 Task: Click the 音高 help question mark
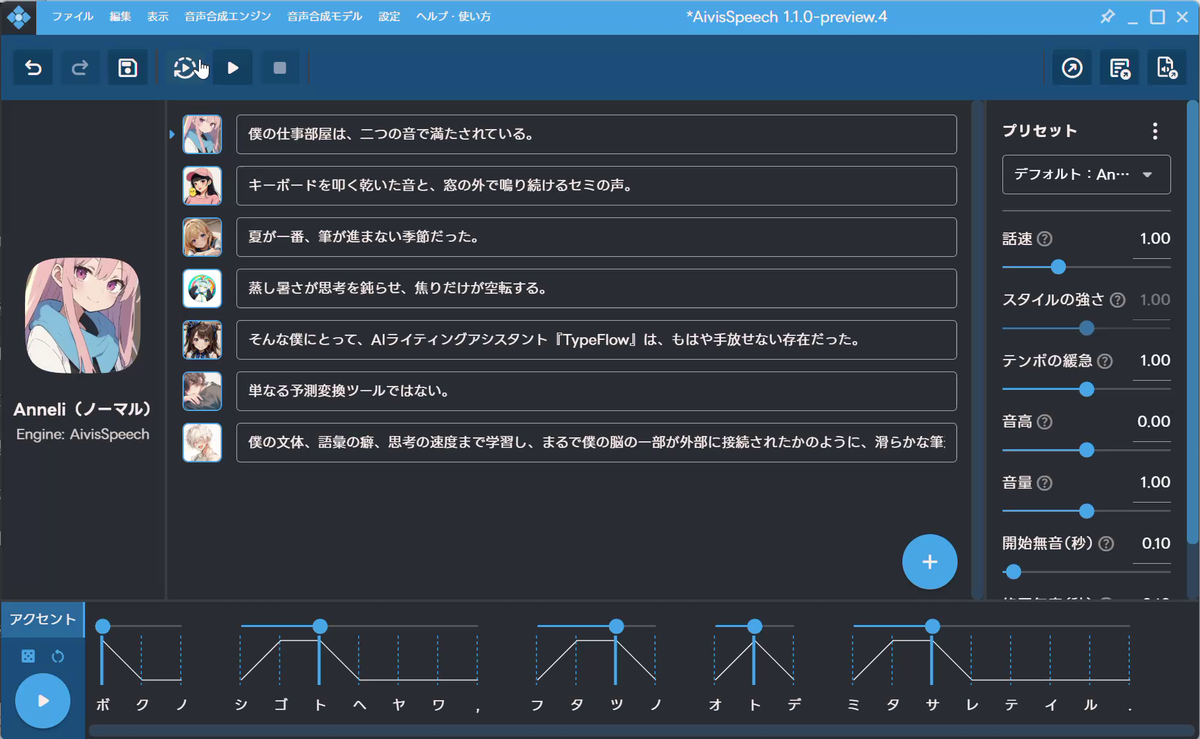click(x=1045, y=422)
